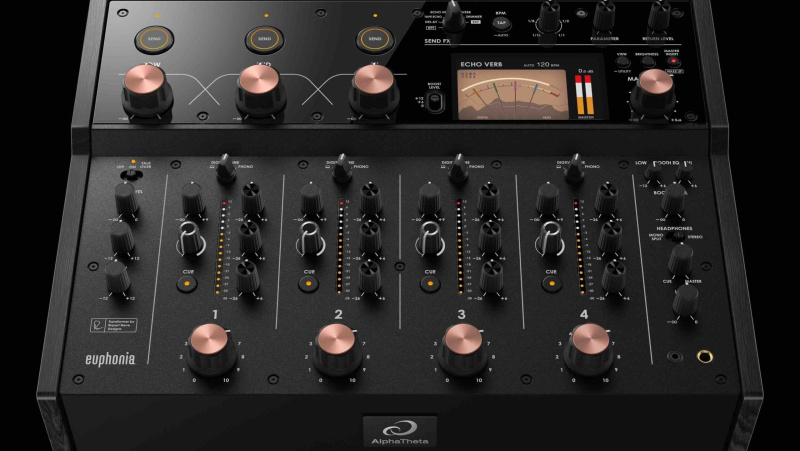Toggle the red-lit MASTER INSERT button
This screenshot has height=451, width=800.
click(673, 61)
